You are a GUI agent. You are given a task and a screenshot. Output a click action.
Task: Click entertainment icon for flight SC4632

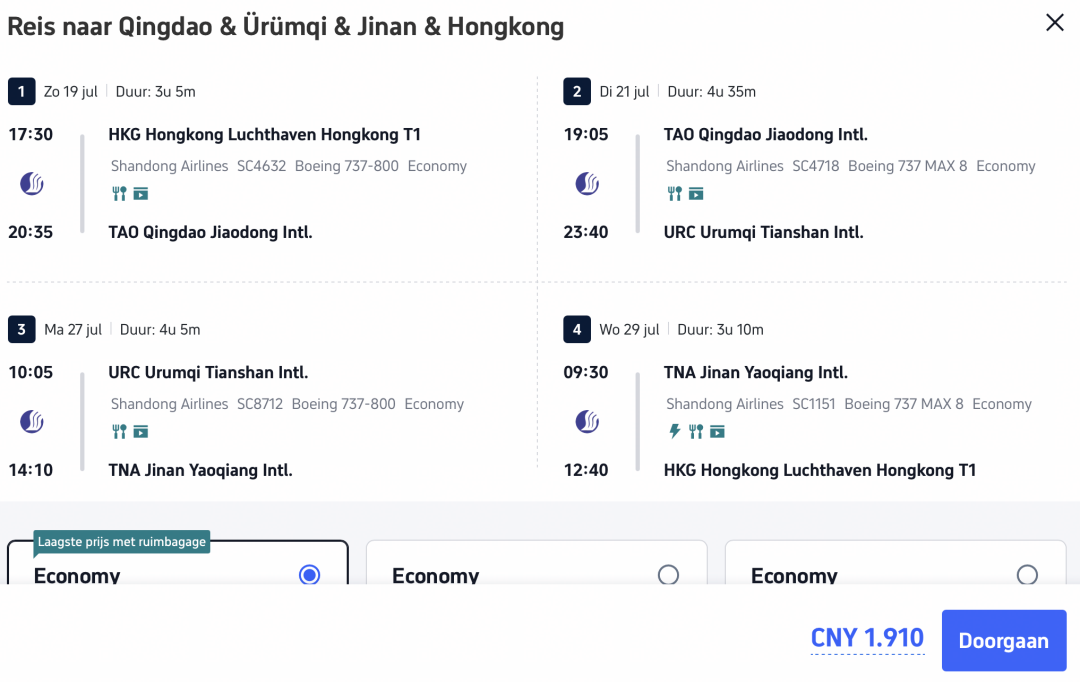tap(141, 194)
